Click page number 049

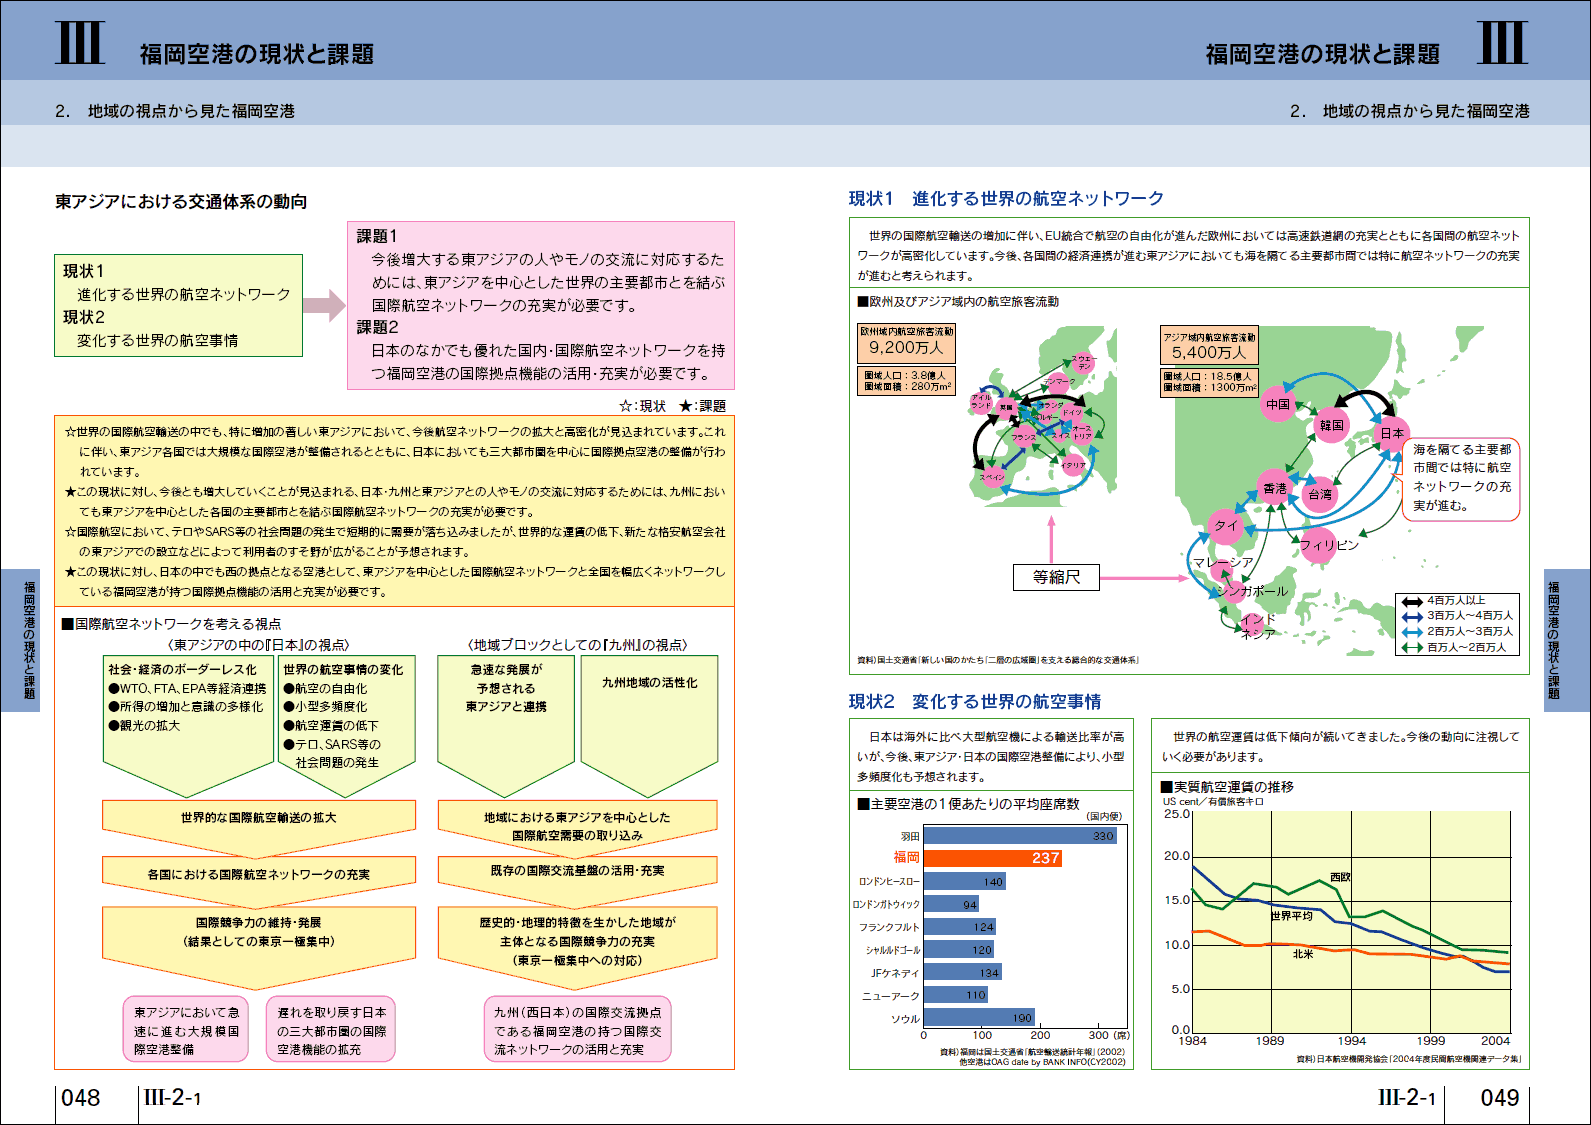[x=1500, y=1098]
